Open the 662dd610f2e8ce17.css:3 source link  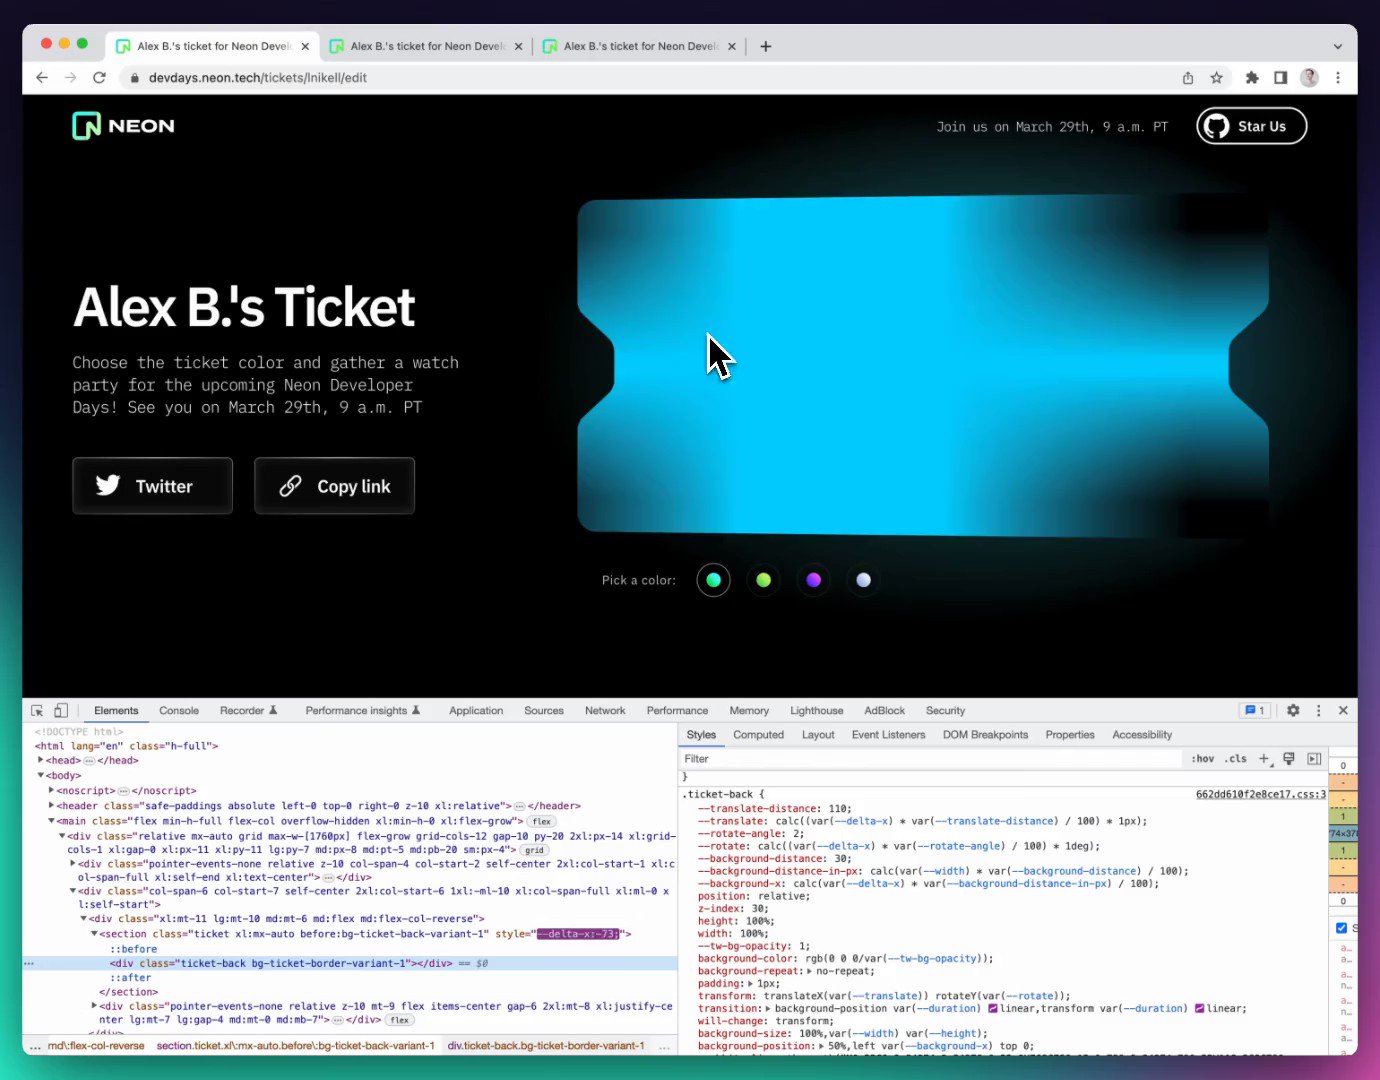[x=1261, y=794]
